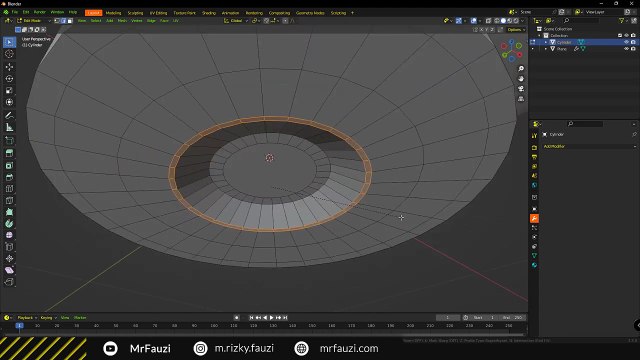This screenshot has height=360, width=640.
Task: Open the Playback dropdown in timeline
Action: [27, 318]
